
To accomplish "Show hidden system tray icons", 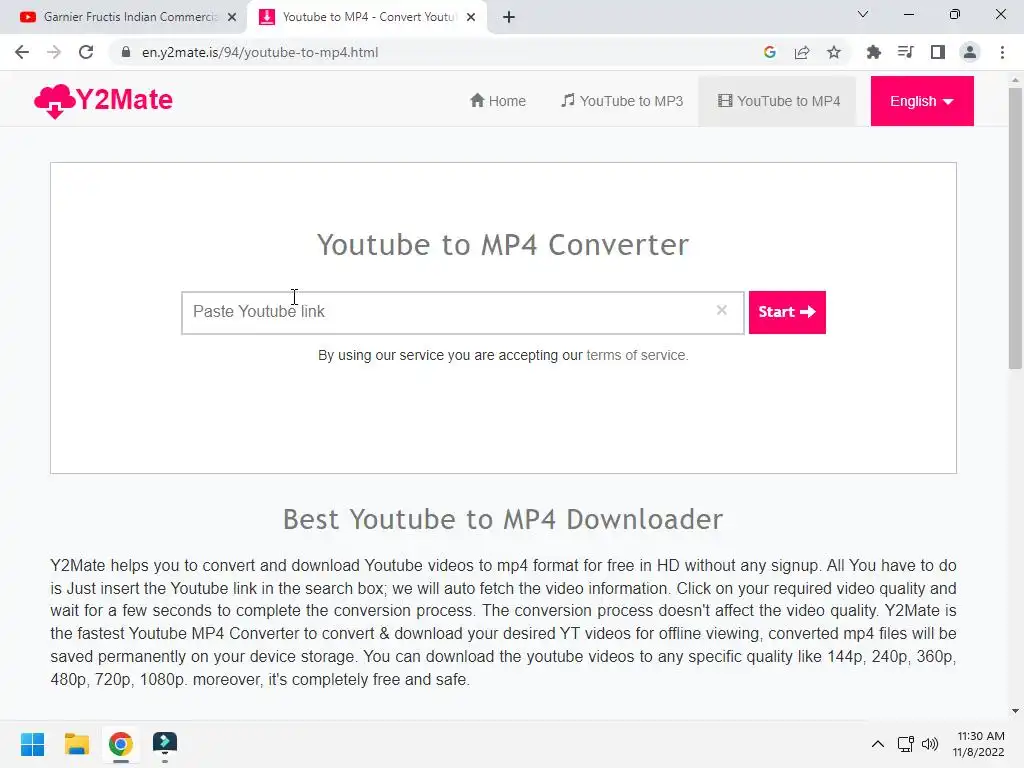I will pos(878,744).
